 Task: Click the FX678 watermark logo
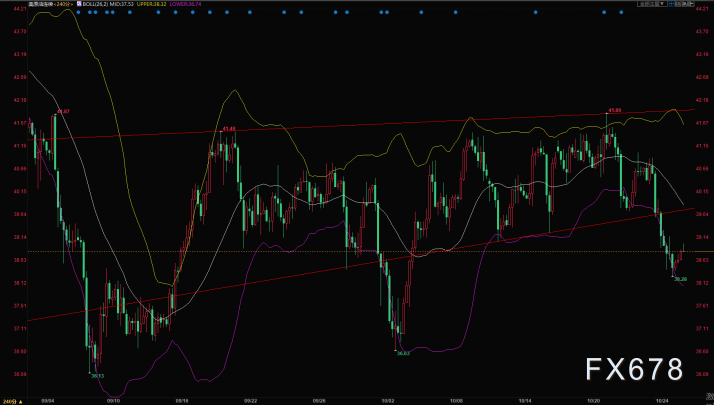pyautogui.click(x=634, y=368)
